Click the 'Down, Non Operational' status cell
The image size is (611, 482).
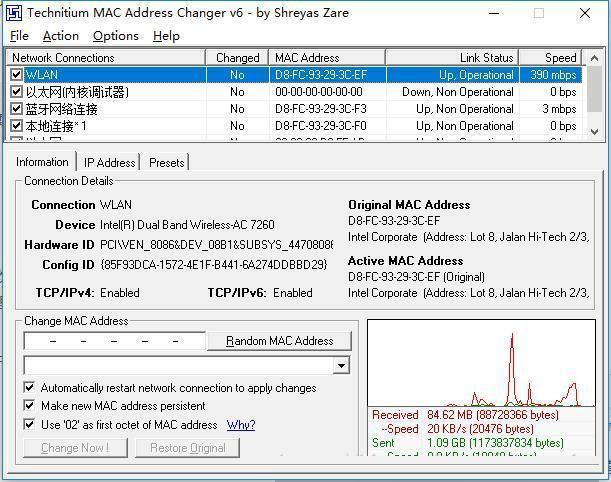[x=458, y=92]
